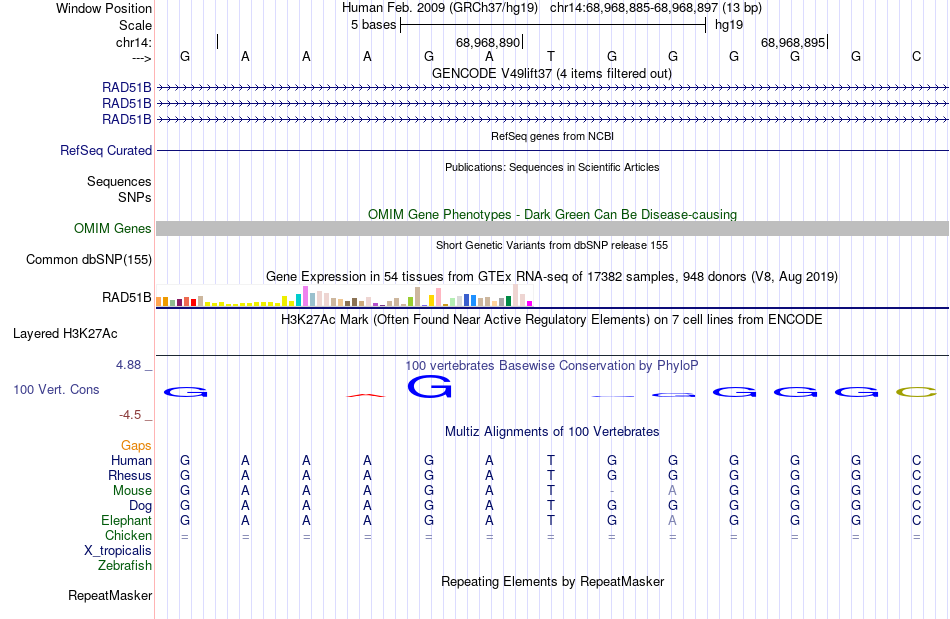Click the X_tropicalis species label

pos(118,551)
